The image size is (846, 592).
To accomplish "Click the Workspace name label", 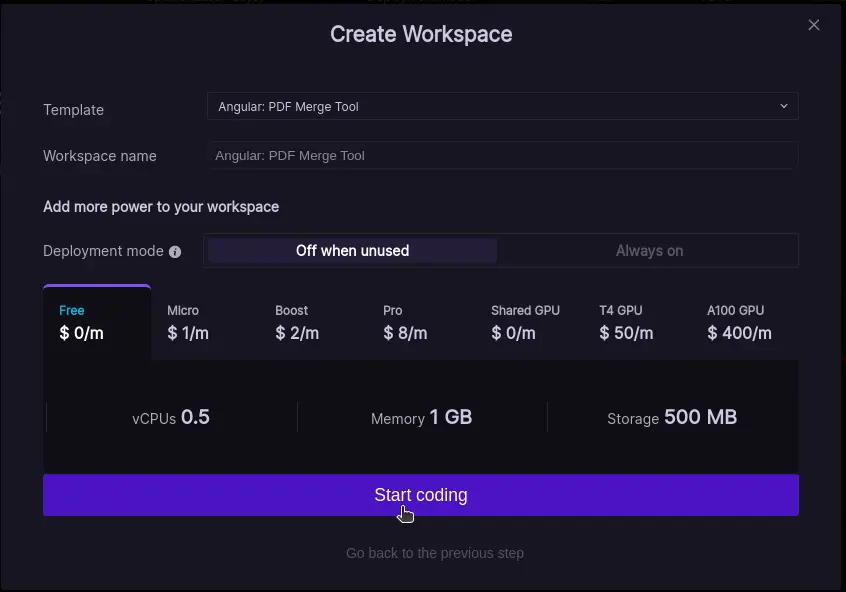I will click(x=100, y=156).
